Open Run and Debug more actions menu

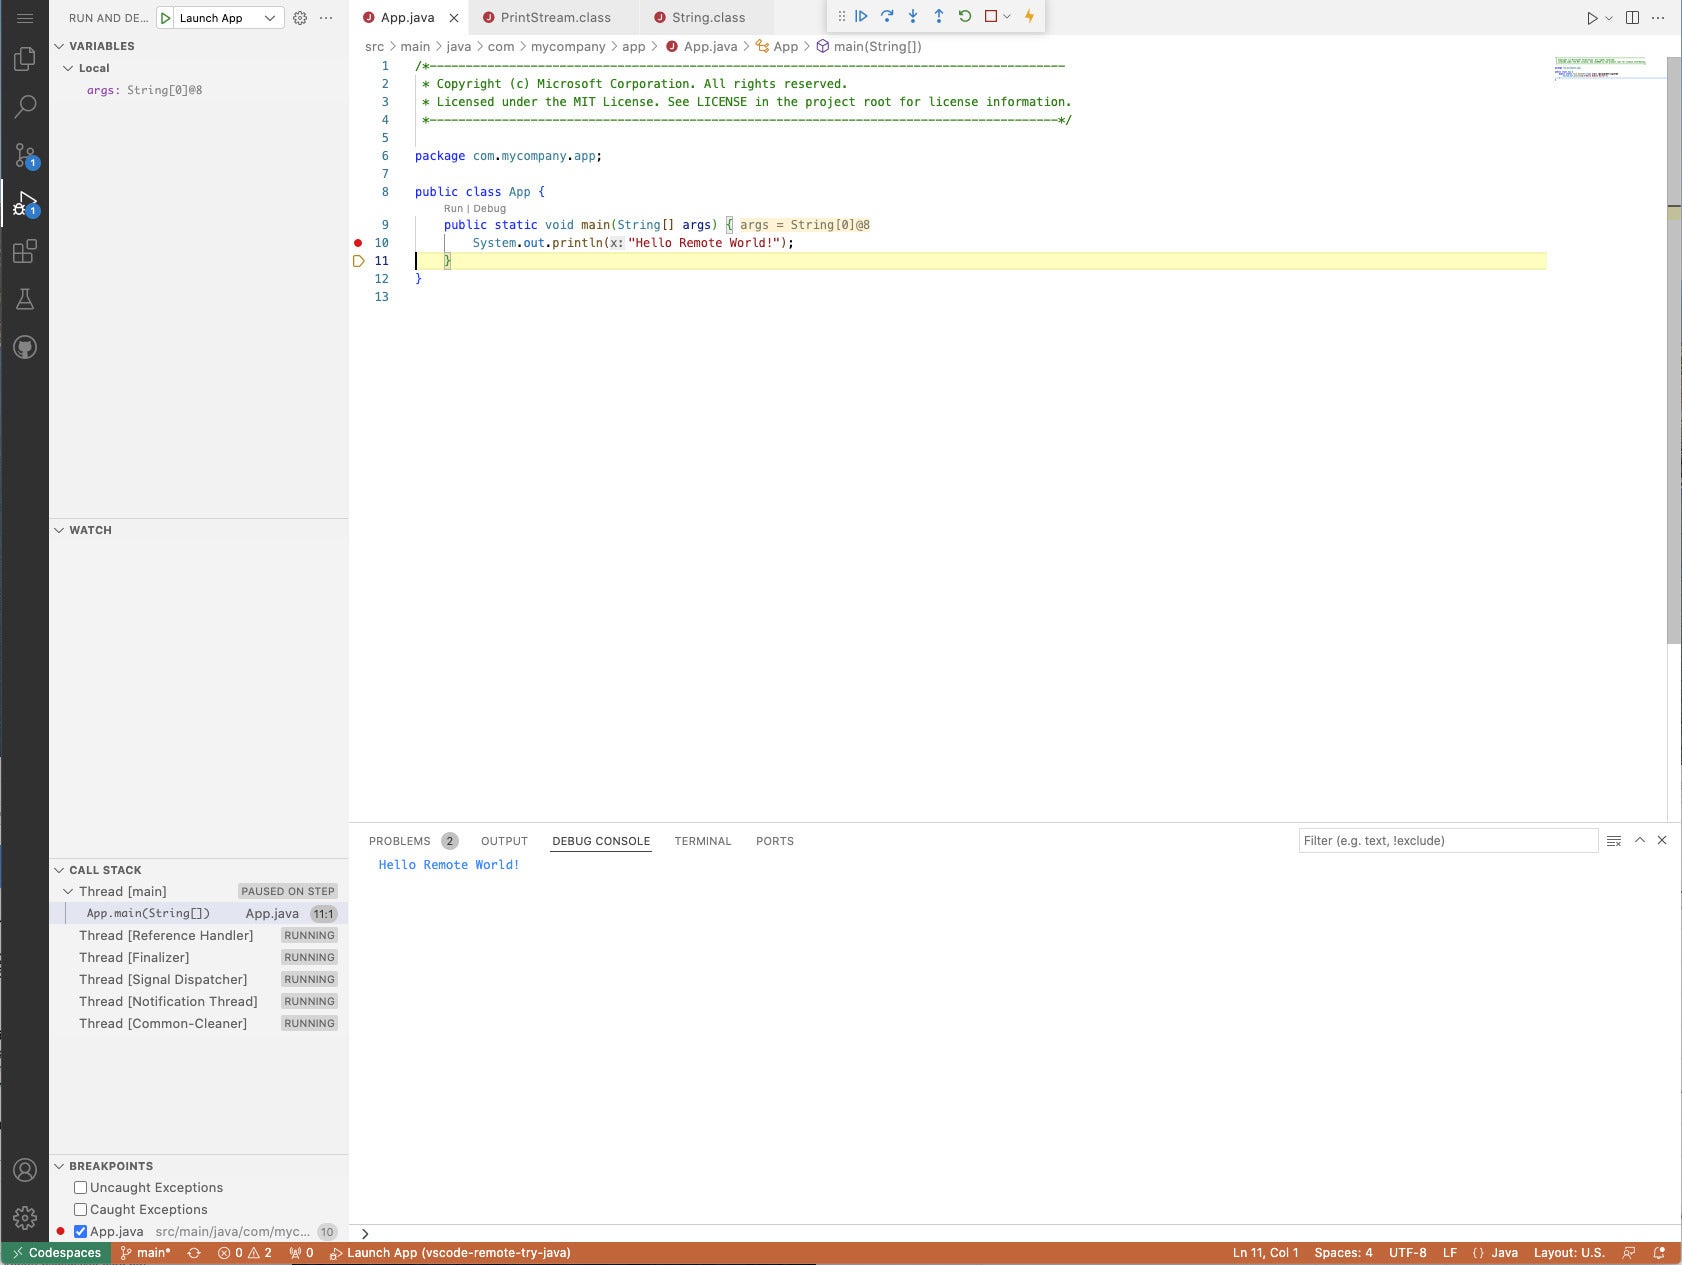[326, 18]
